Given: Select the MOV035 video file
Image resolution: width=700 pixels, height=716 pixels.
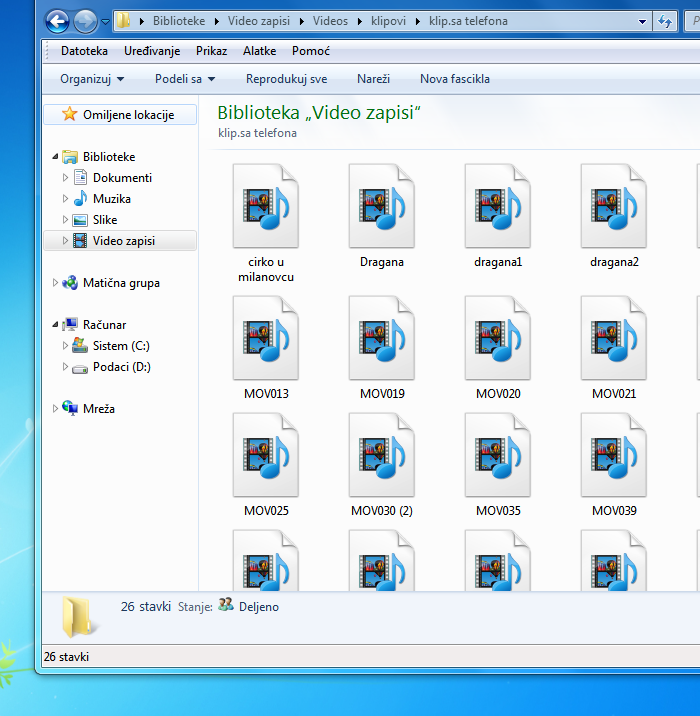Looking at the screenshot, I should coord(498,465).
